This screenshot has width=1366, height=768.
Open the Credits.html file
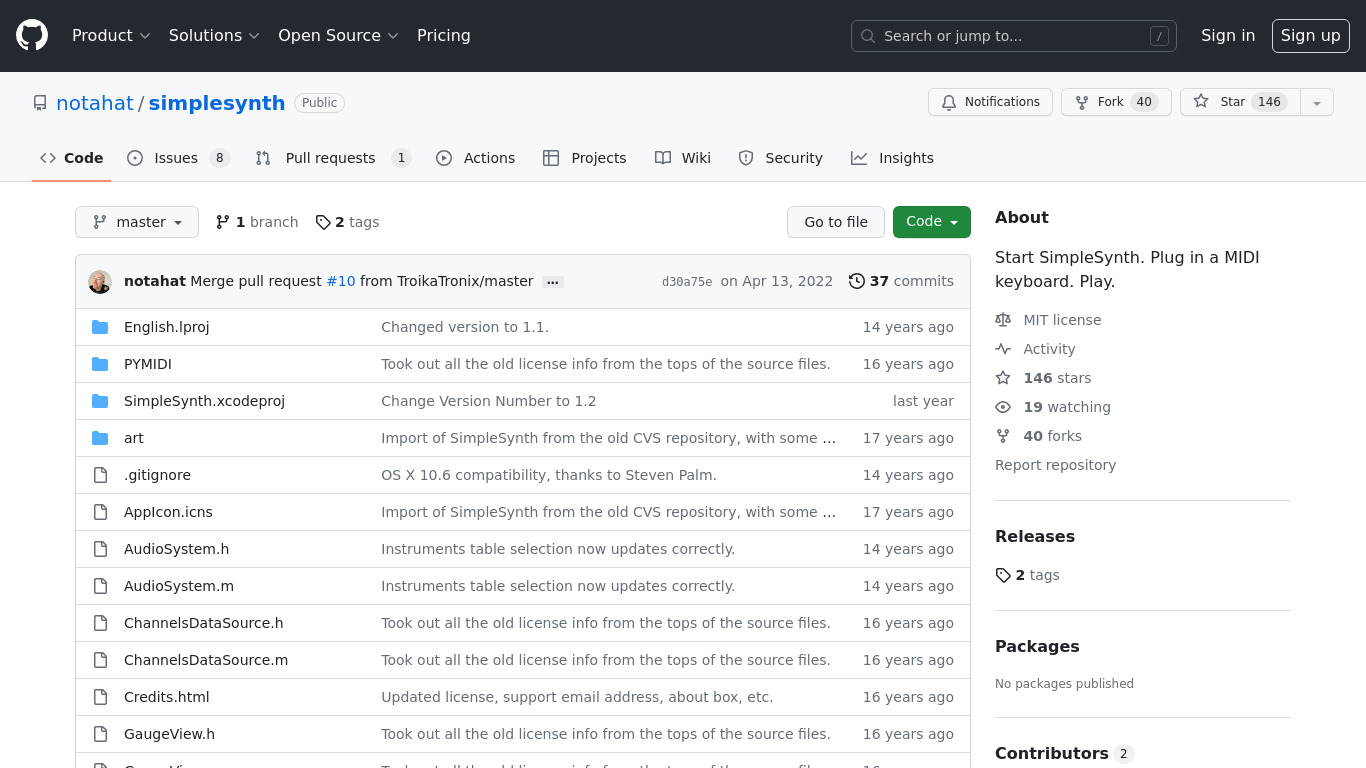(167, 697)
